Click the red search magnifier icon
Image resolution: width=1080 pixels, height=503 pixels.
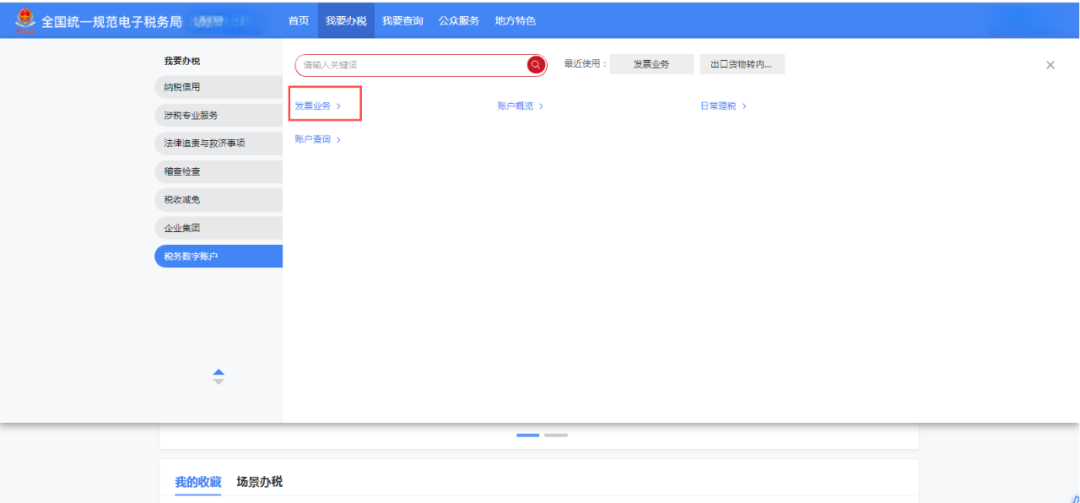536,65
